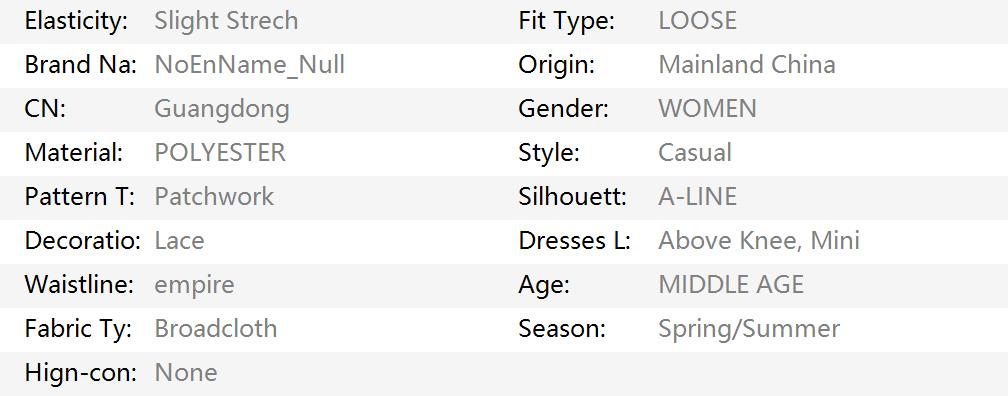1008x396 pixels.
Task: Select the Slight Strech value
Action: coord(226,21)
